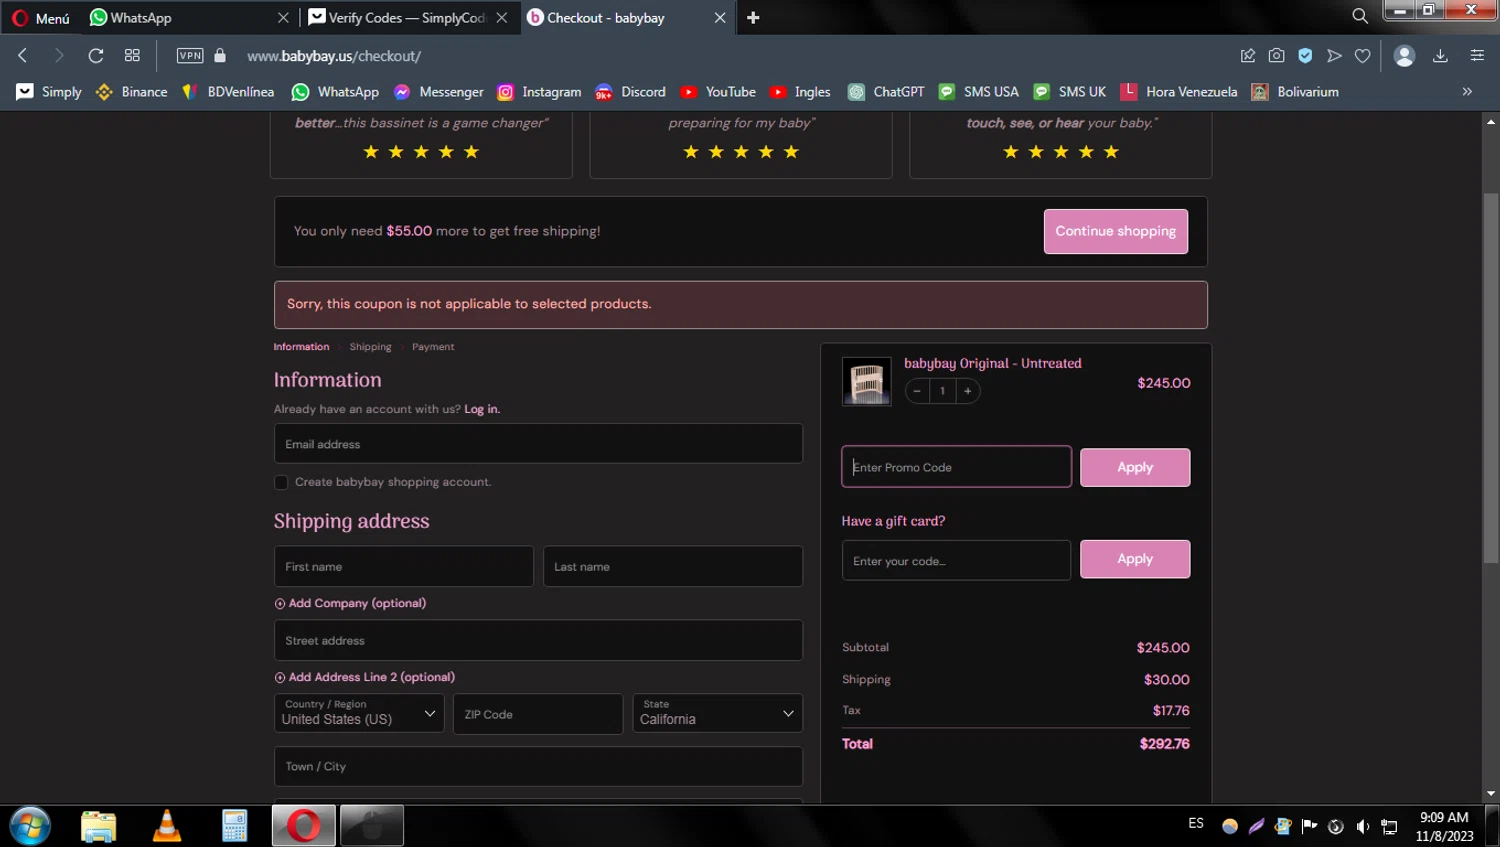Open the Simply bookmark

click(49, 92)
